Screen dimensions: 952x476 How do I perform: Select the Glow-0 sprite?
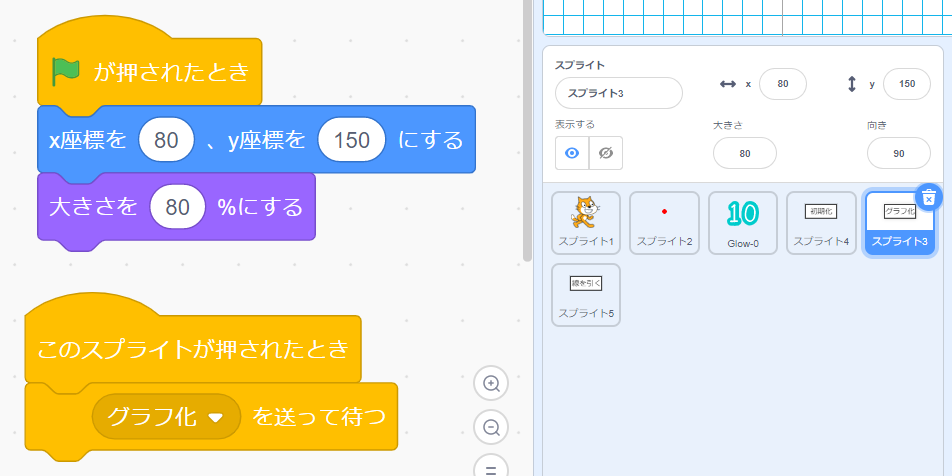tap(743, 223)
